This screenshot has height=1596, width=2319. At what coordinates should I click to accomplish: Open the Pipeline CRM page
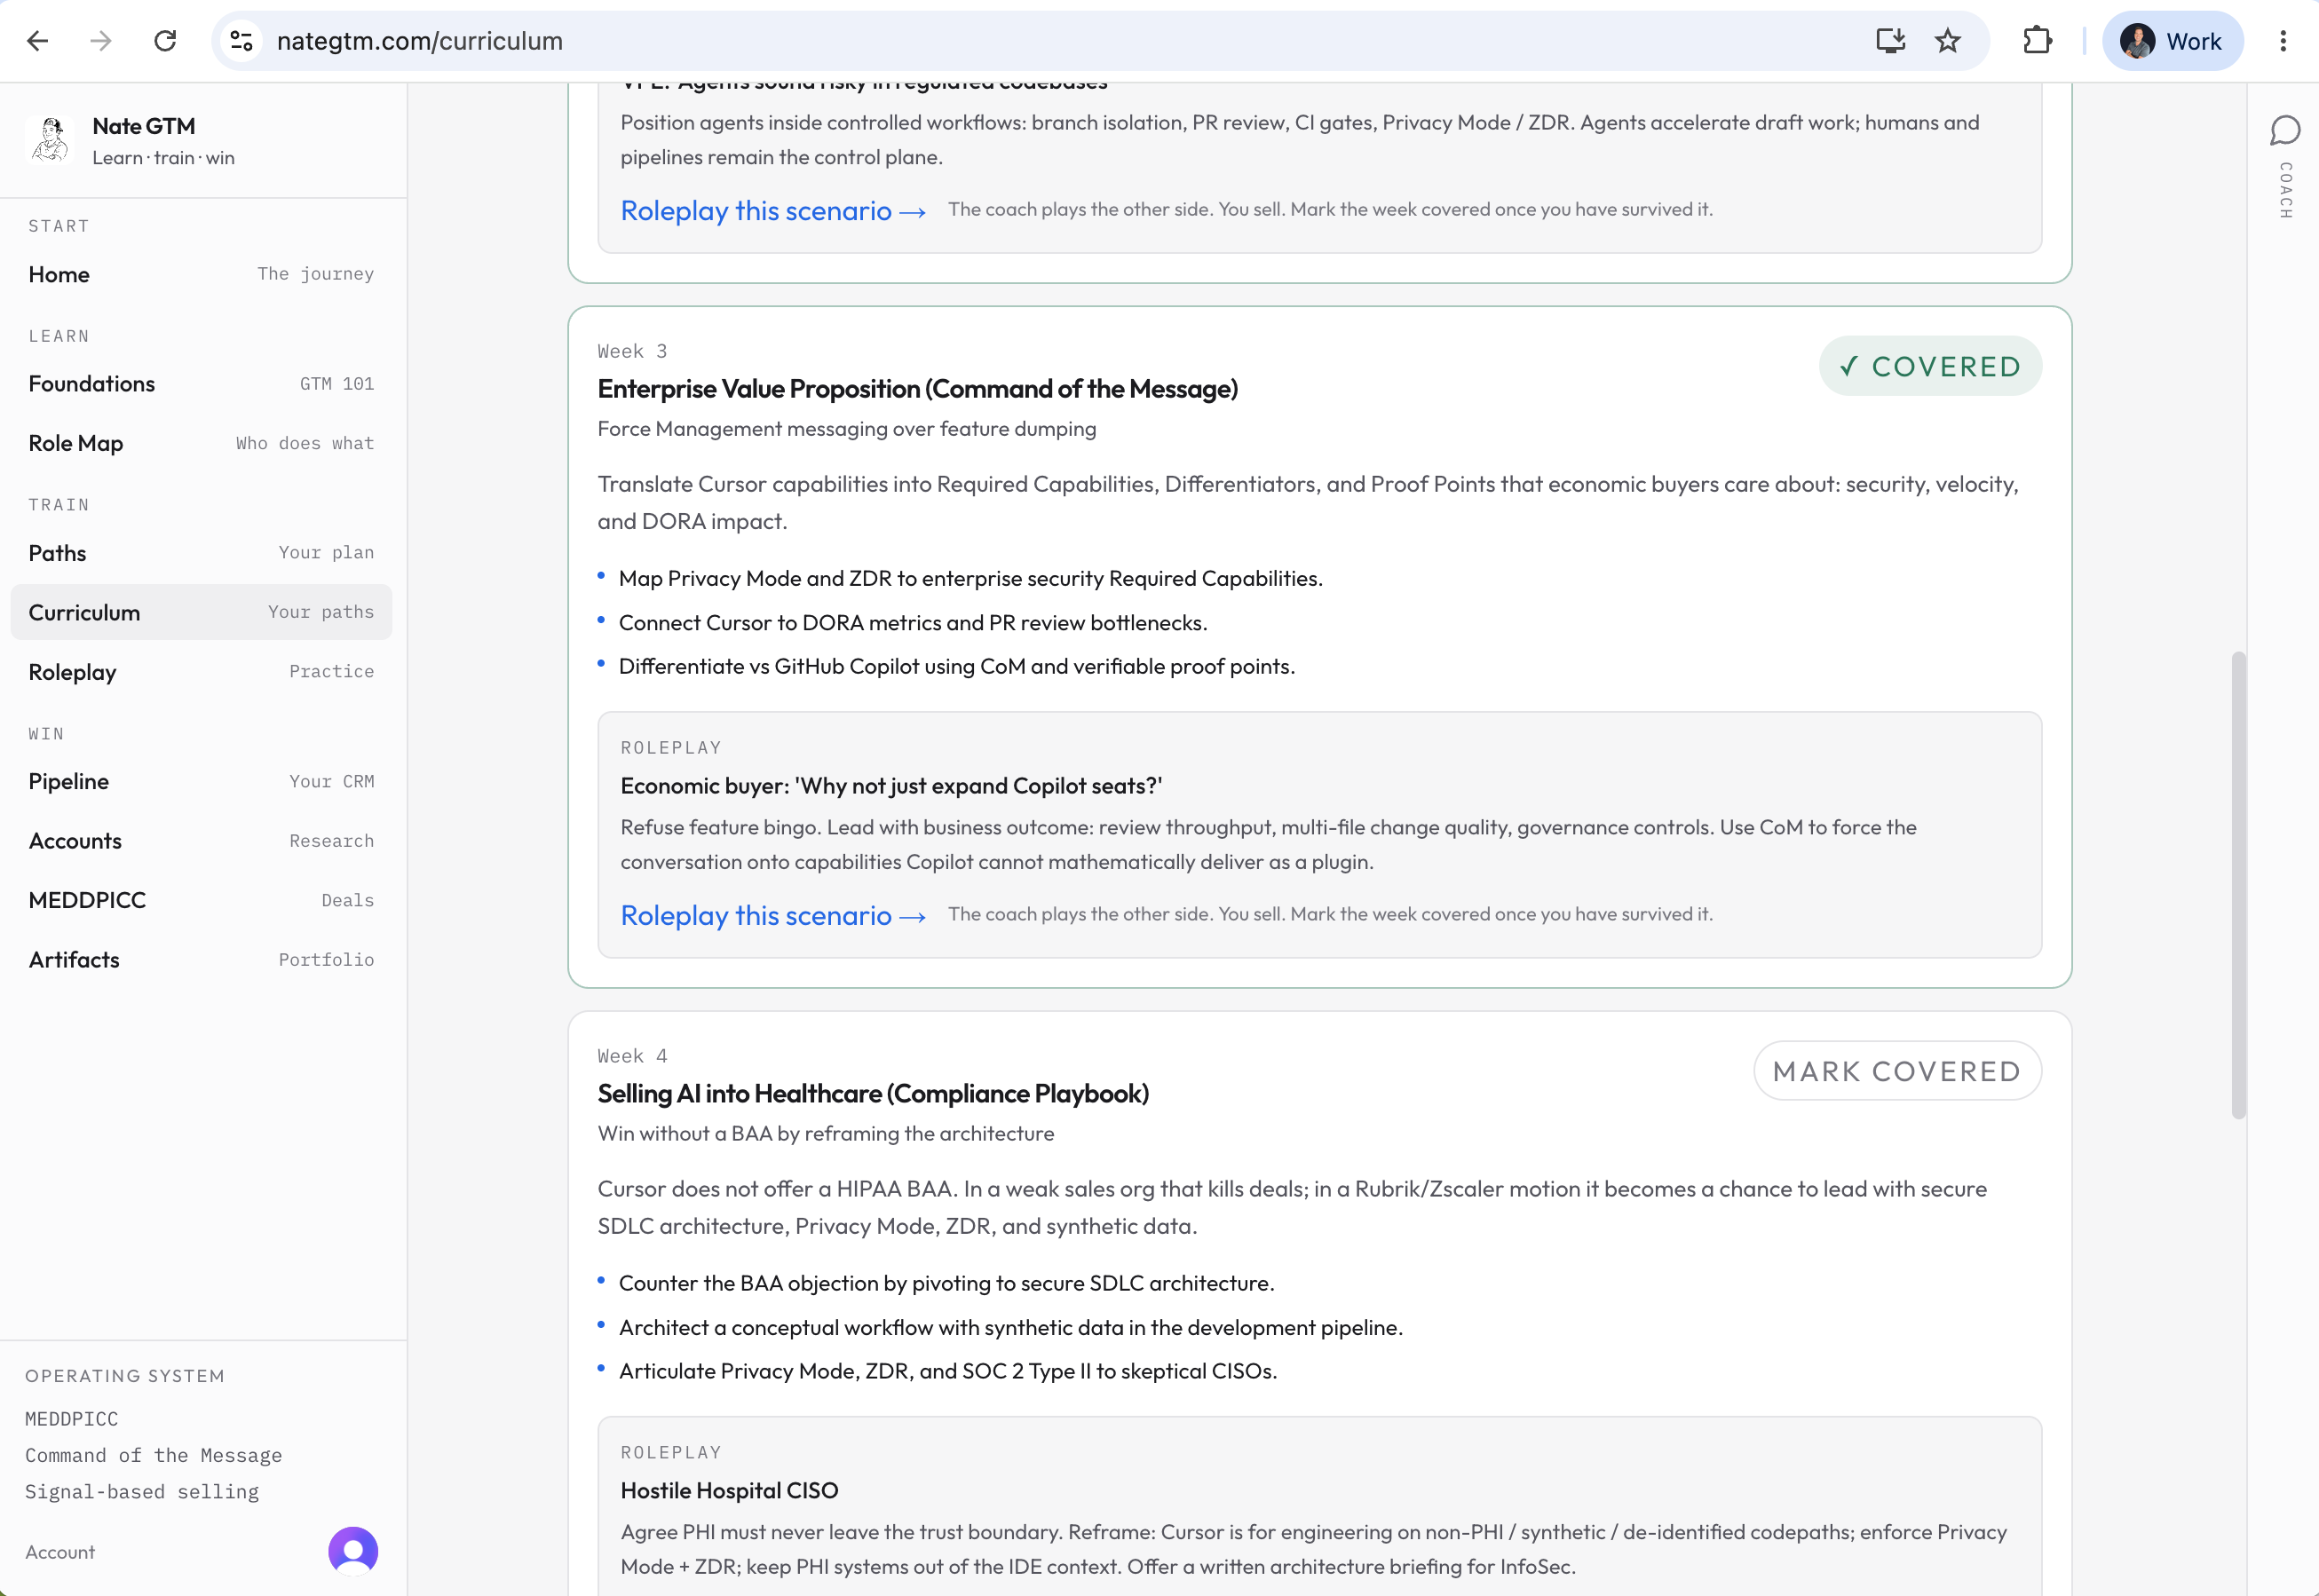point(201,781)
